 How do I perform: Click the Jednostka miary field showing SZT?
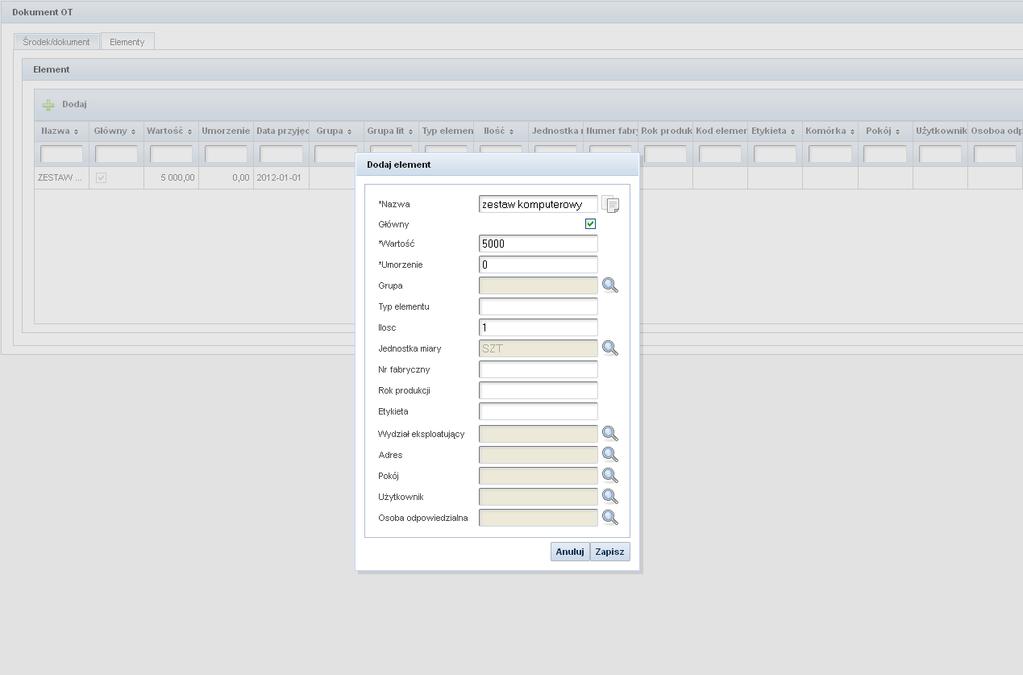(x=538, y=348)
